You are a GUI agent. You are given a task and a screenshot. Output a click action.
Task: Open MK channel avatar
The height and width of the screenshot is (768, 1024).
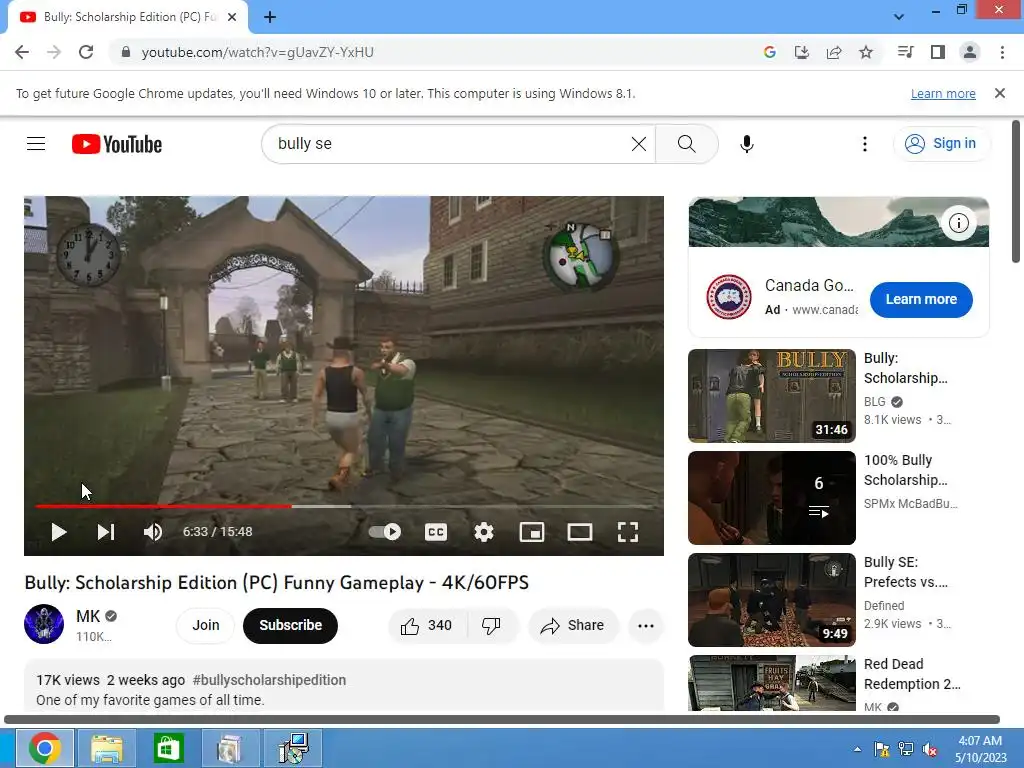coord(44,624)
